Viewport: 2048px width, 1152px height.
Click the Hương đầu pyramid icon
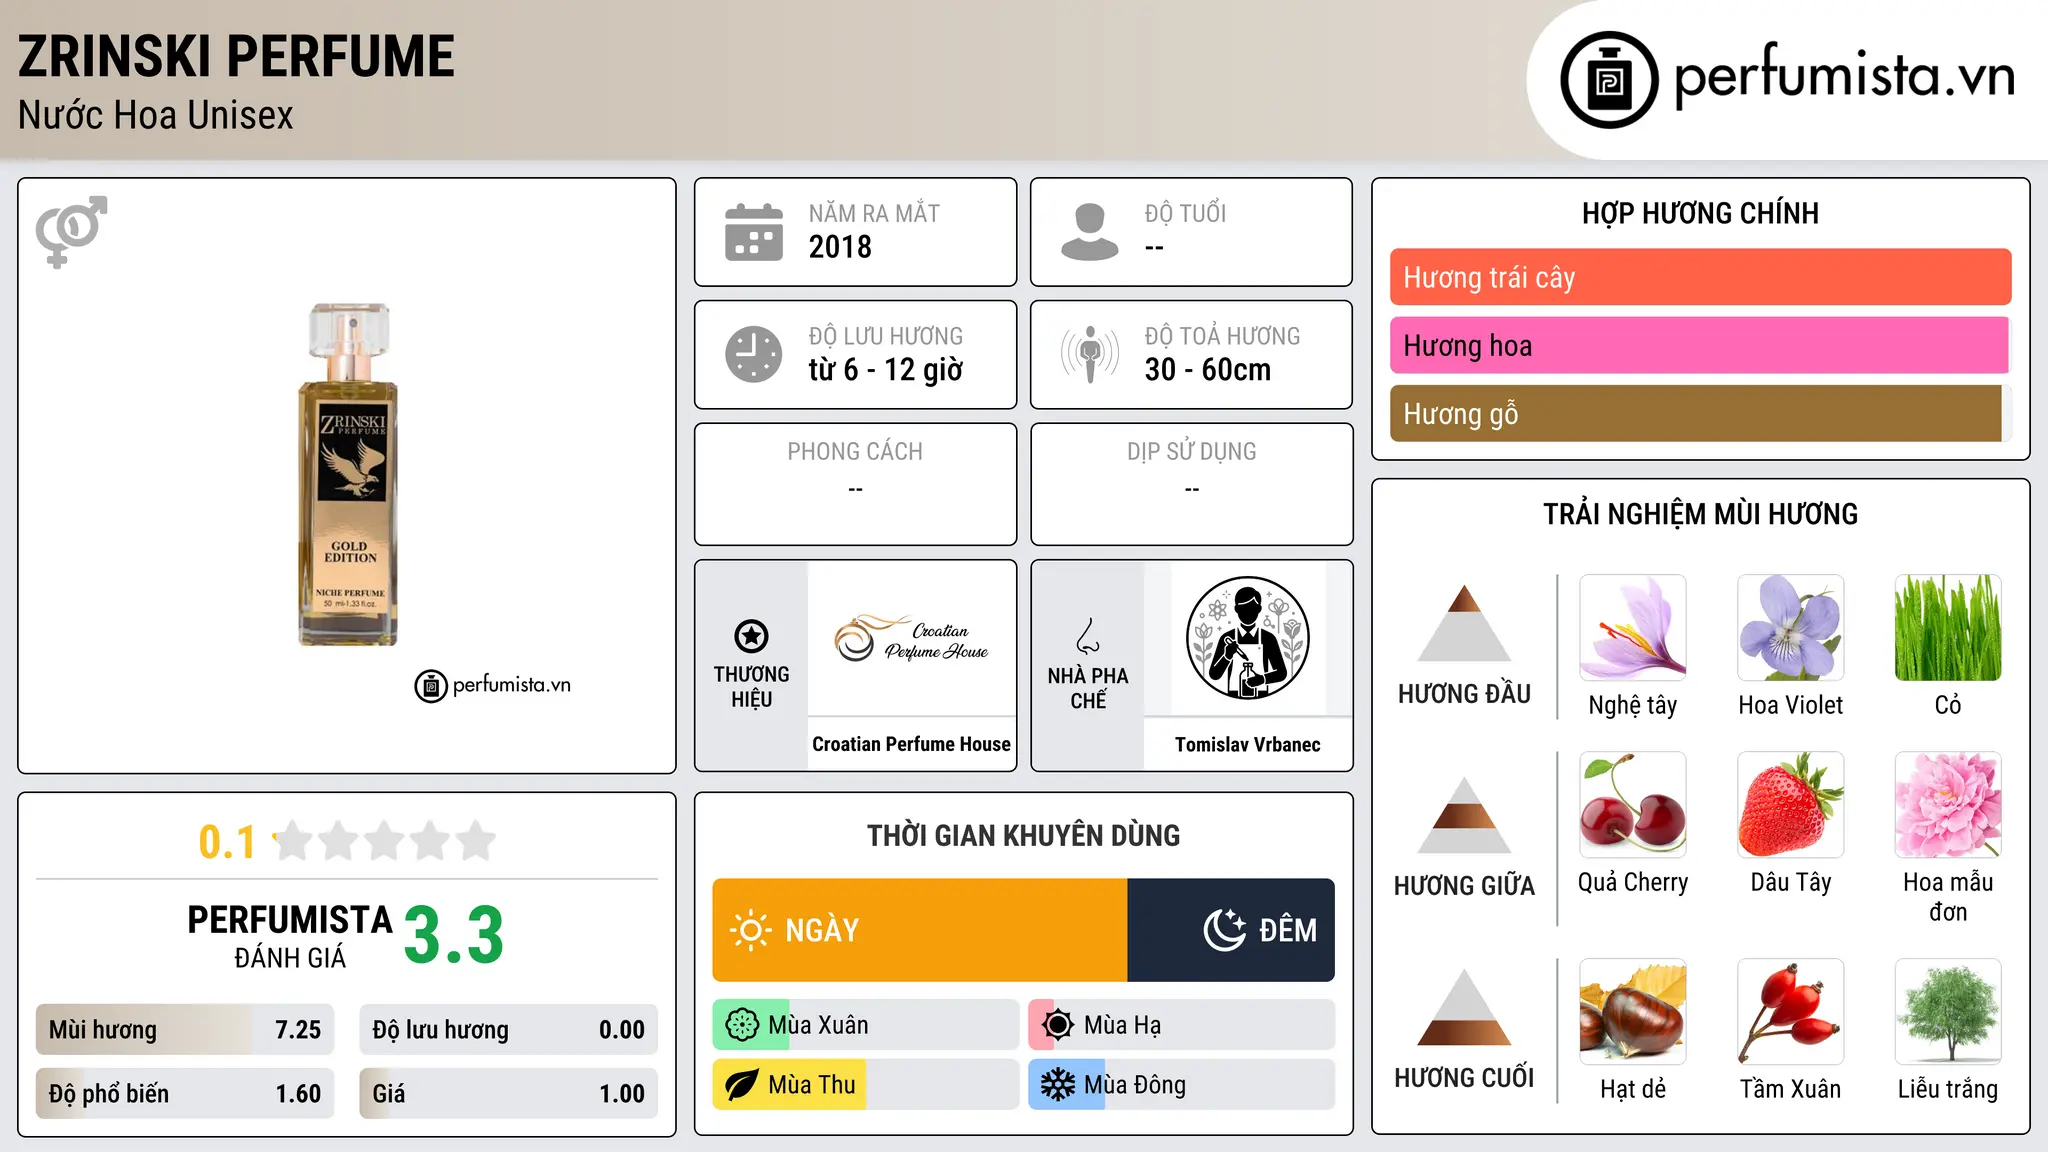[1464, 623]
